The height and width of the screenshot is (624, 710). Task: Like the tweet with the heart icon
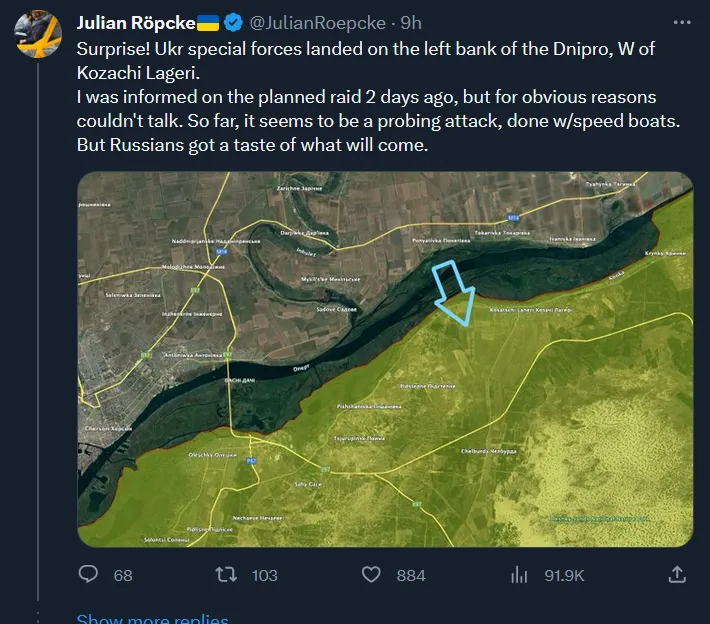point(371,574)
